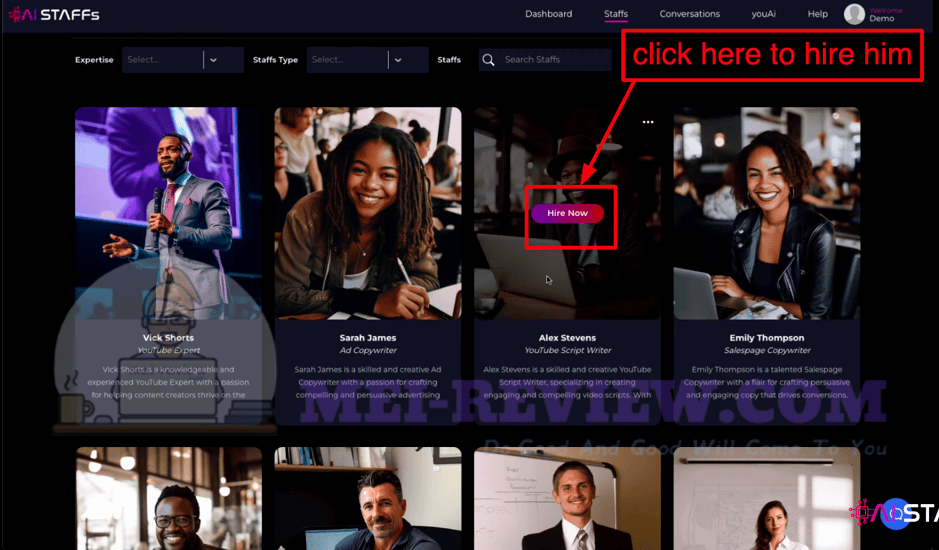Screen dimensions: 939x550
Task: Click the Salespage Copywriter role label
Action: [767, 350]
